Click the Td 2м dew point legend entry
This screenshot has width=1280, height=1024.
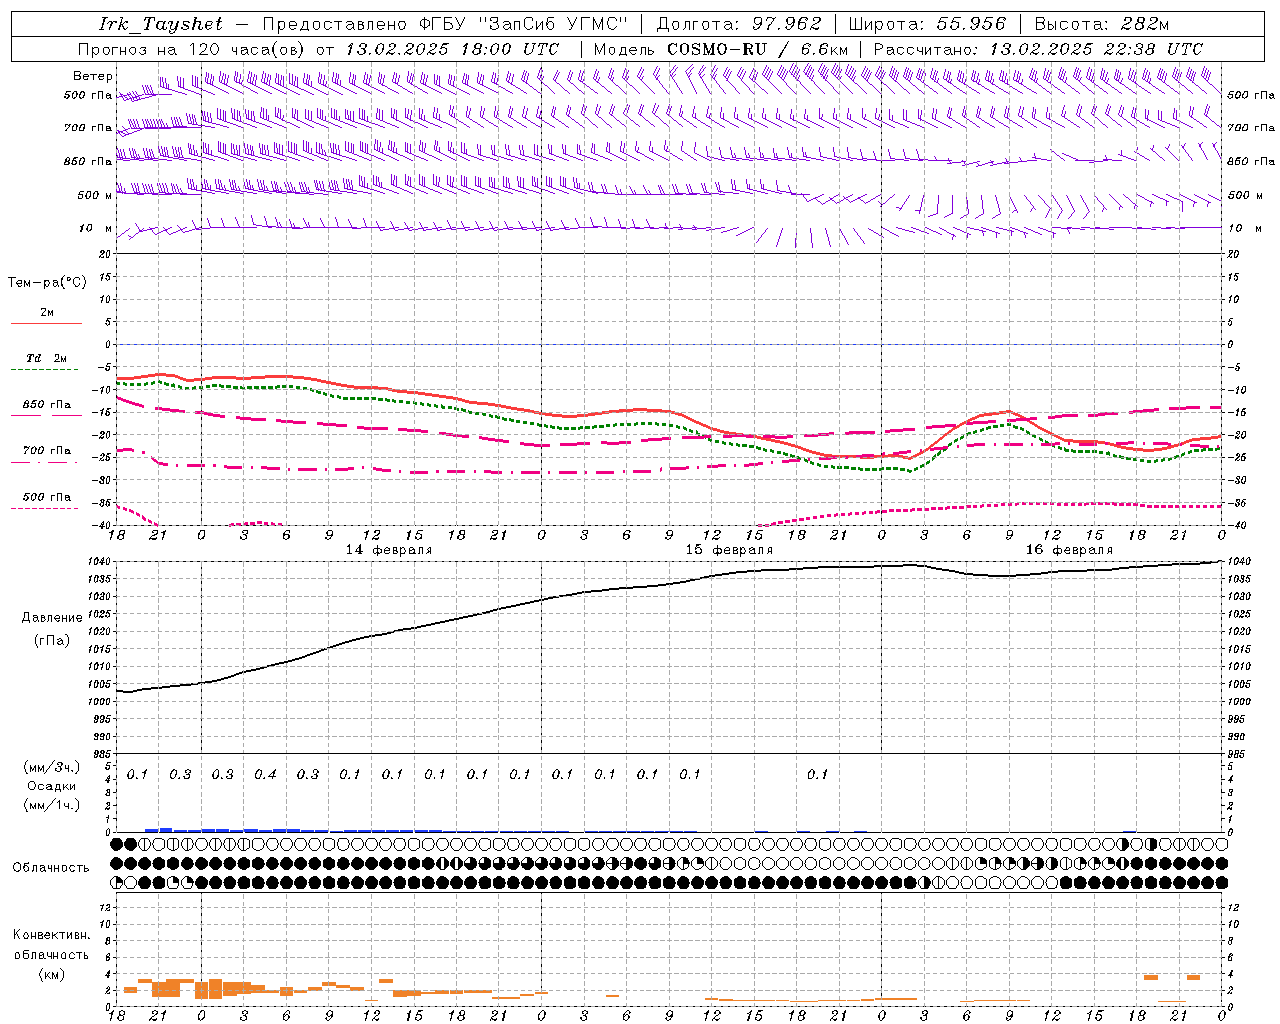pos(47,358)
